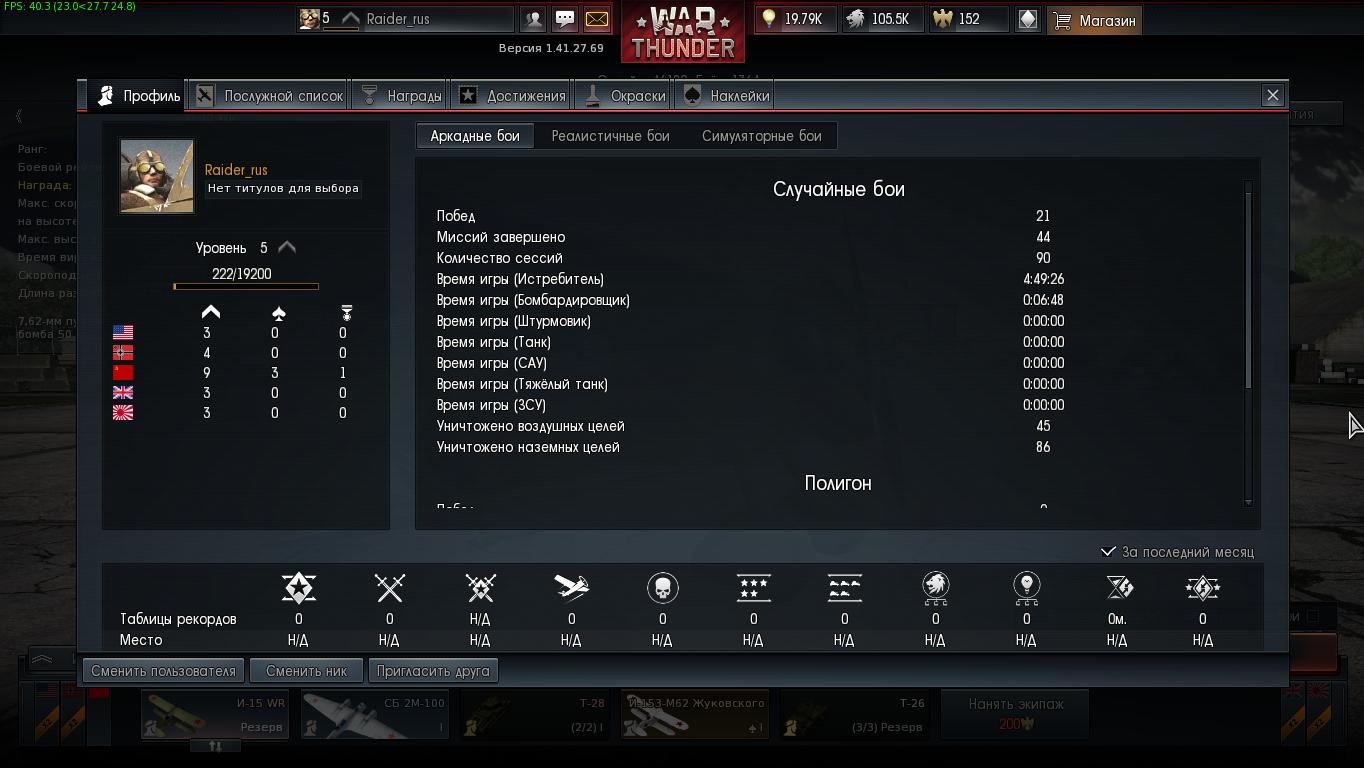This screenshot has height=768, width=1364.
Task: Collapse the panel with double-chevron button at bottom left
Action: 42,659
